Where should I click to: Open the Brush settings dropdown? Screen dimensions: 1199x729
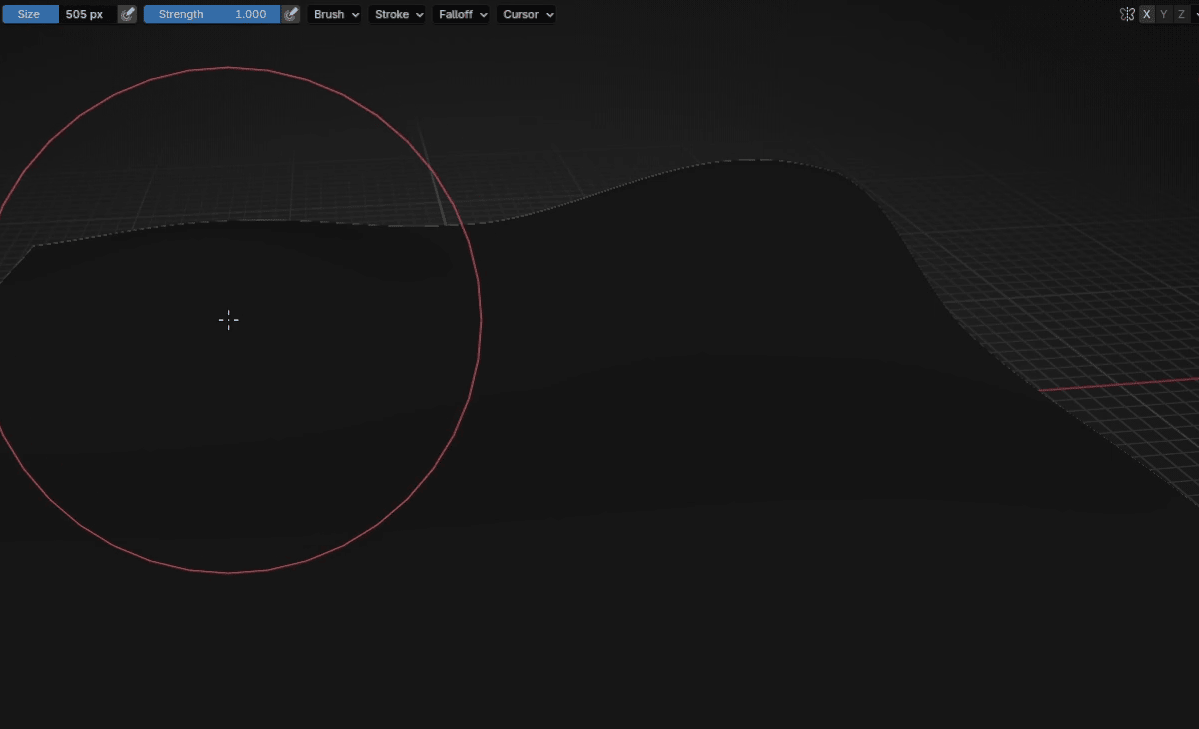(335, 14)
